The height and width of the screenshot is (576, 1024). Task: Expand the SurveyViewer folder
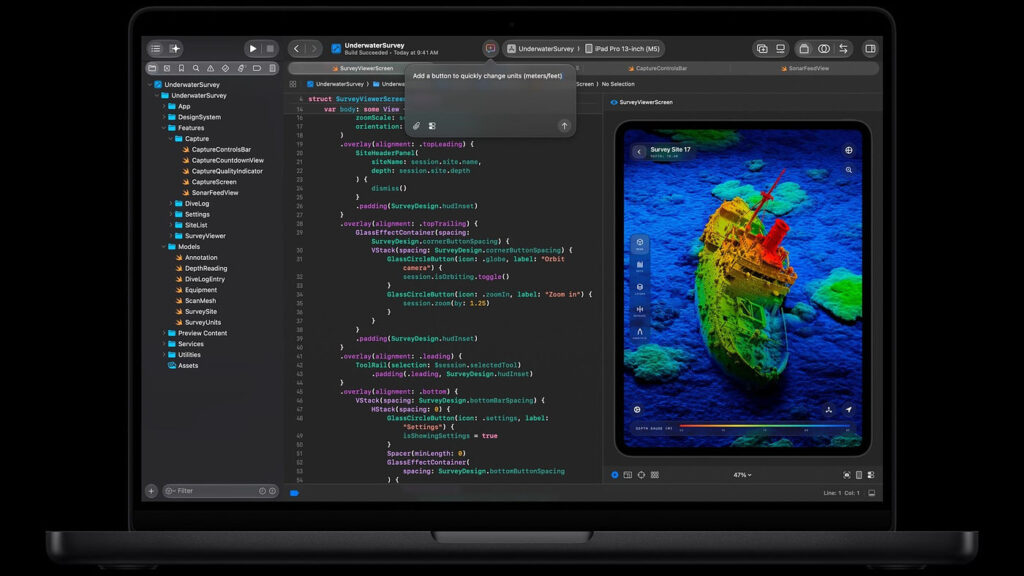point(170,236)
